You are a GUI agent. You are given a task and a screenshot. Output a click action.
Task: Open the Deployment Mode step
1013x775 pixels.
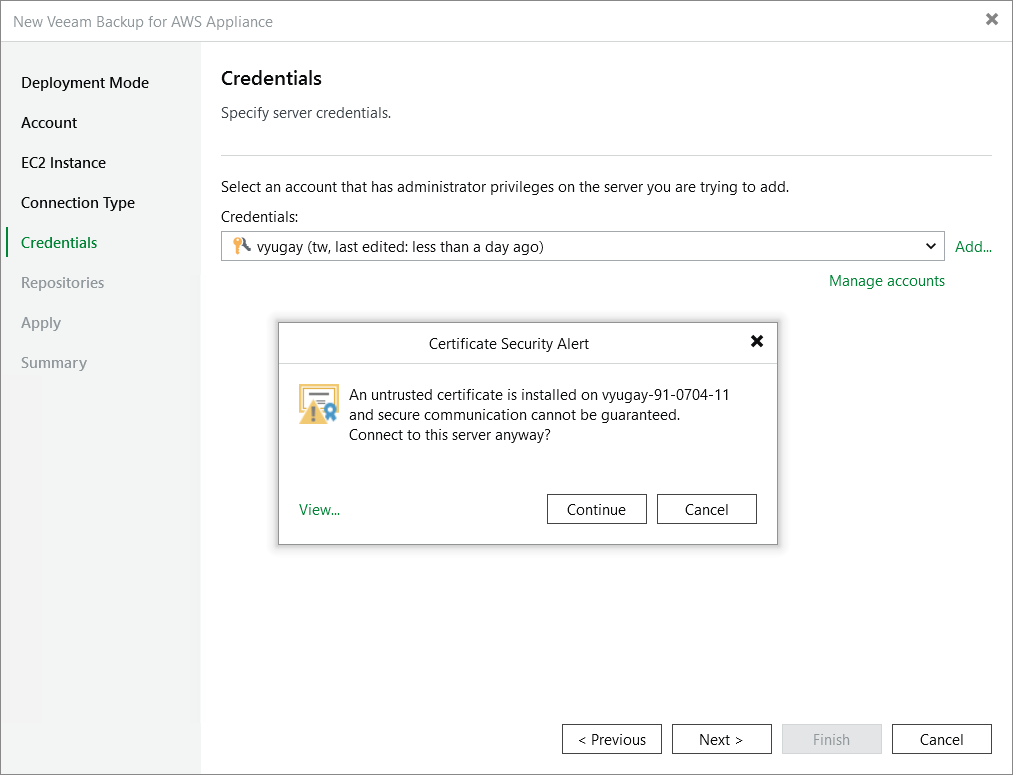tap(85, 83)
